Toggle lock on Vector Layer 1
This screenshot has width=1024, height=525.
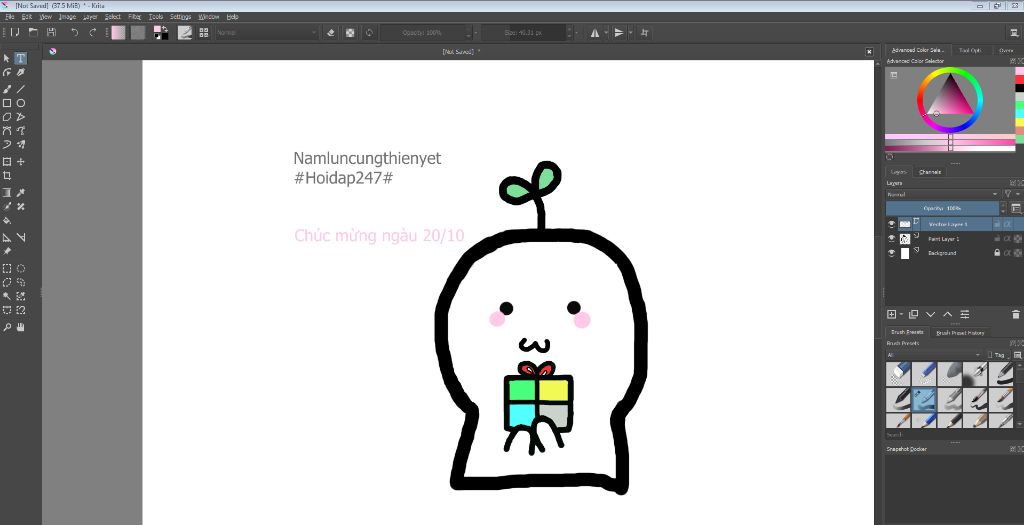(997, 224)
